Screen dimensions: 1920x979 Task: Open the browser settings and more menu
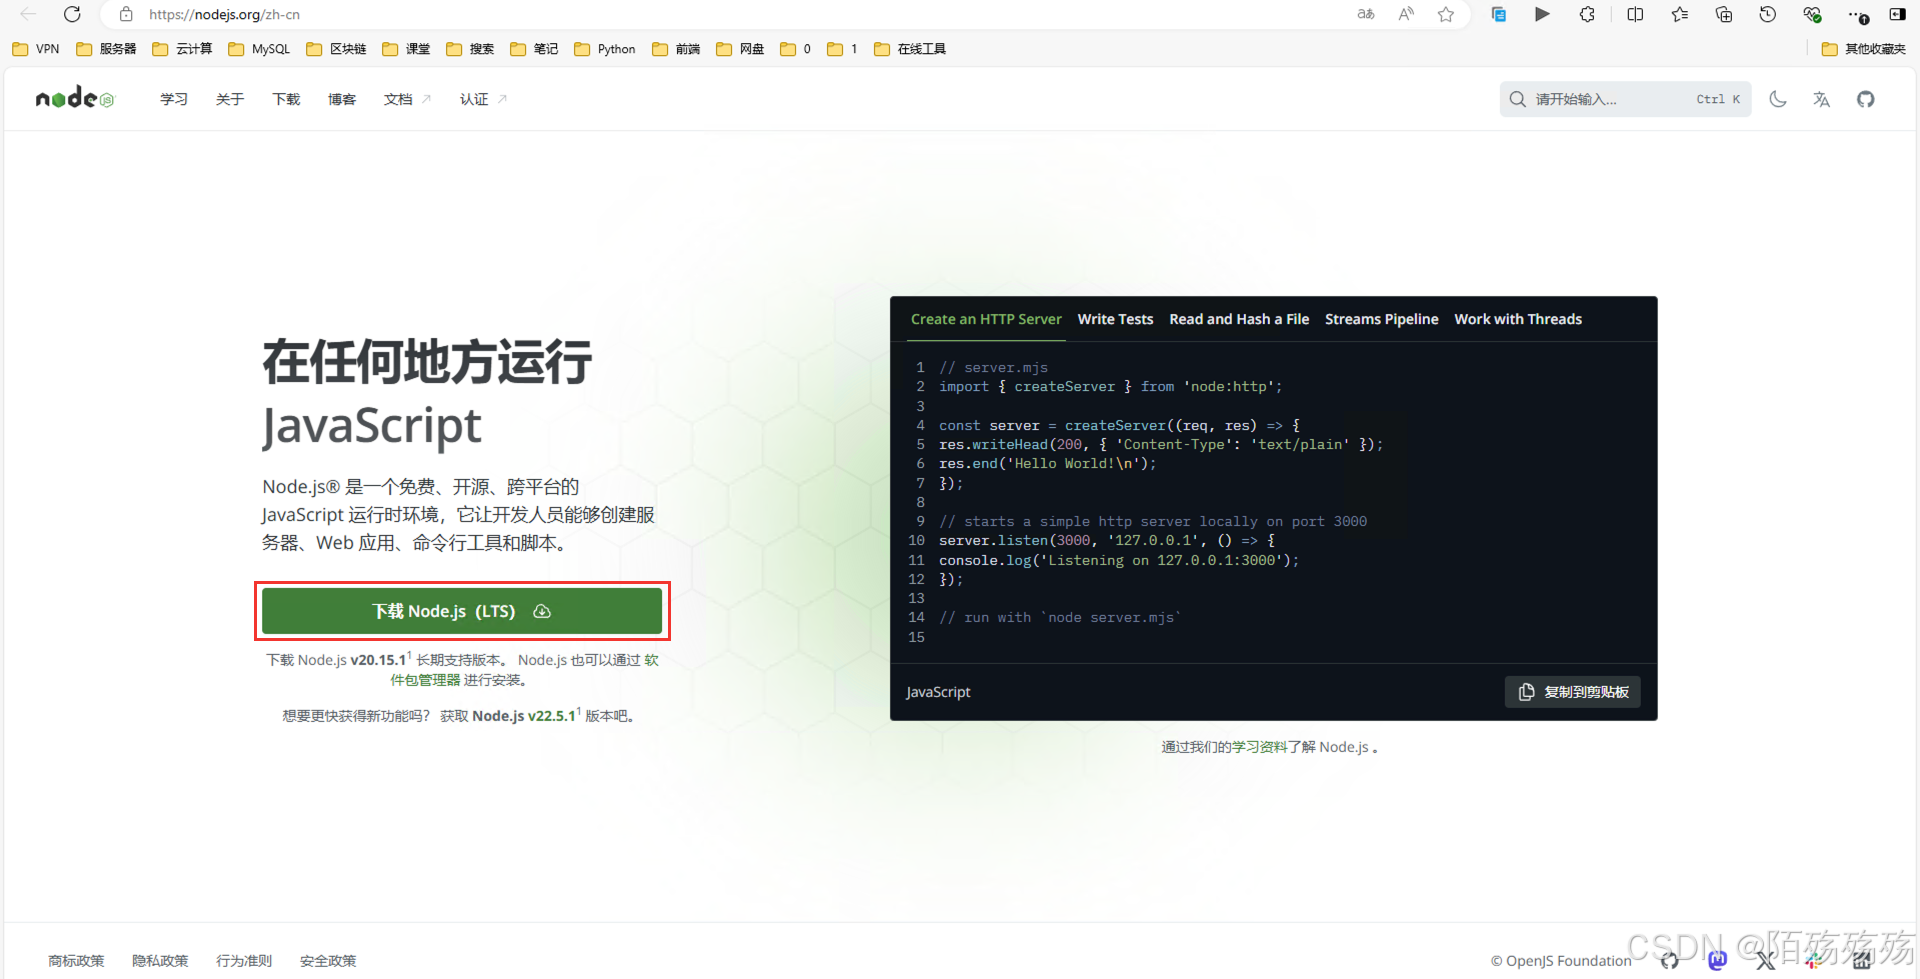tap(1857, 15)
